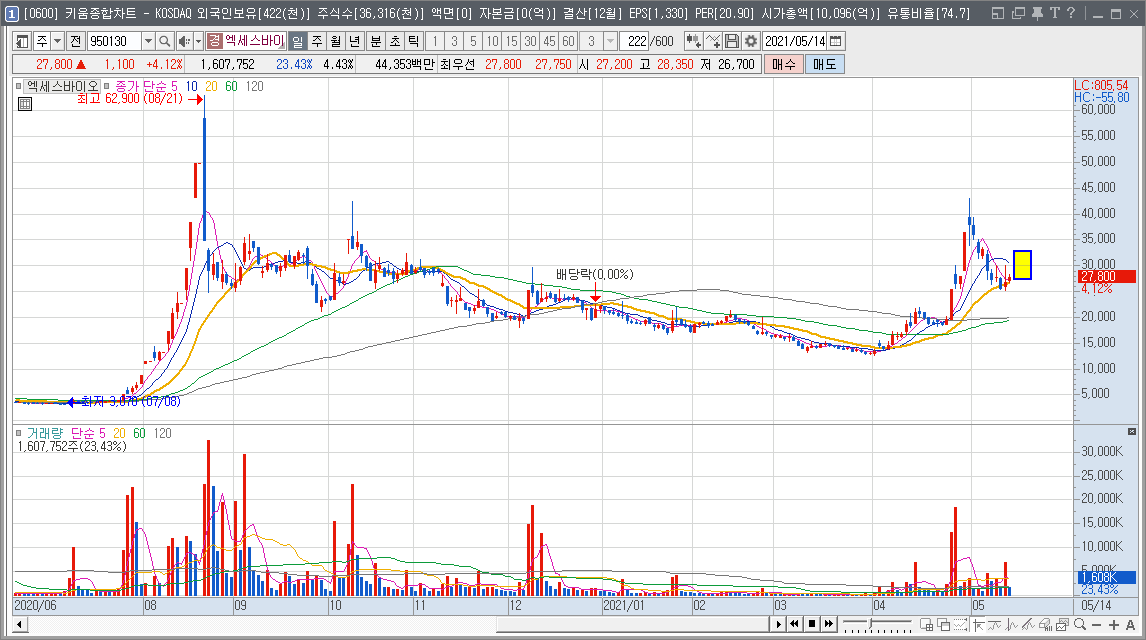This screenshot has height=640, width=1146.
Task: Click the diagonal line drawing tool icon
Action: coord(1029,625)
